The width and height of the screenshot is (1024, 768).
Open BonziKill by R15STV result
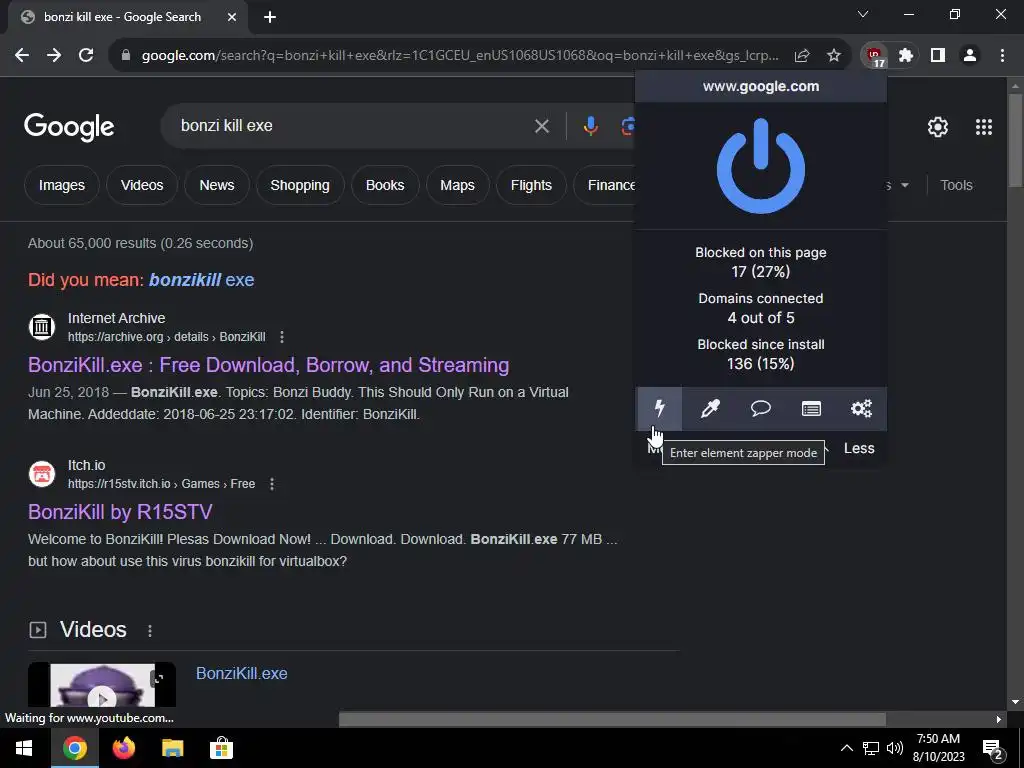point(120,512)
